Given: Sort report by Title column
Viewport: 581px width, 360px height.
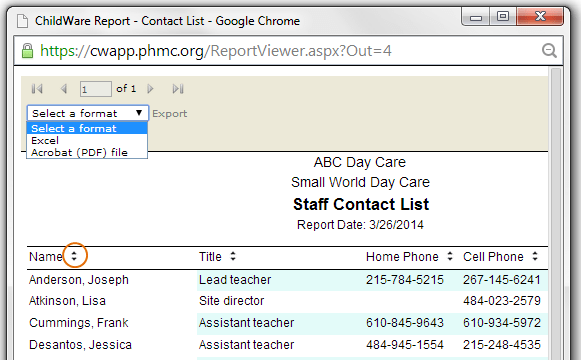Looking at the screenshot, I should (x=233, y=256).
